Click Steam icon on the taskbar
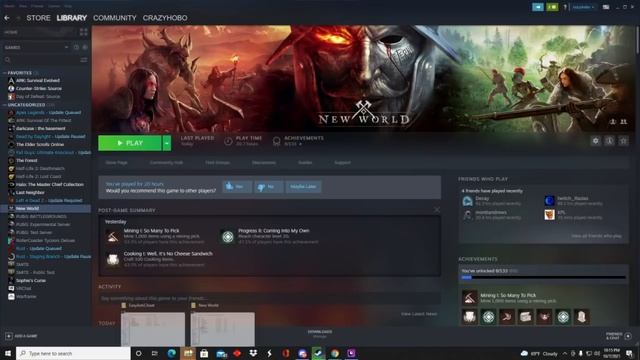This screenshot has height=360, width=640. pyautogui.click(x=318, y=353)
